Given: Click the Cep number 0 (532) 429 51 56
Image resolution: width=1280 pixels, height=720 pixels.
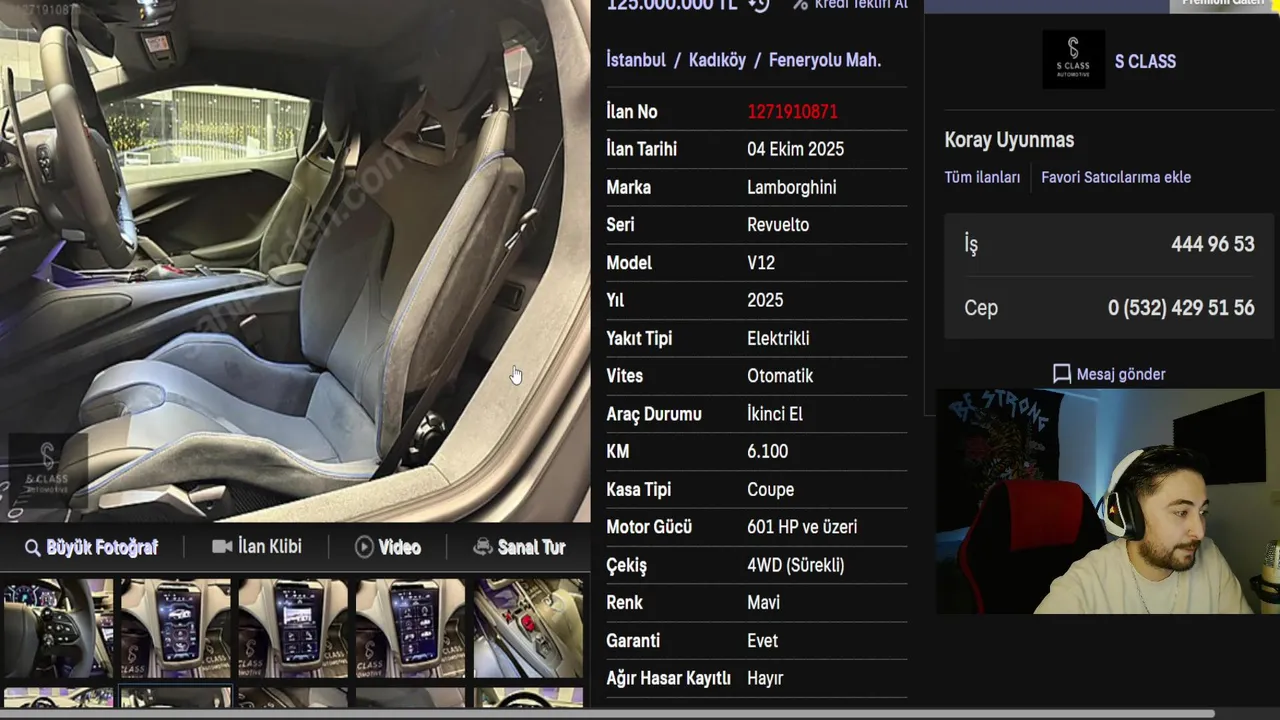Looking at the screenshot, I should pos(1181,308).
